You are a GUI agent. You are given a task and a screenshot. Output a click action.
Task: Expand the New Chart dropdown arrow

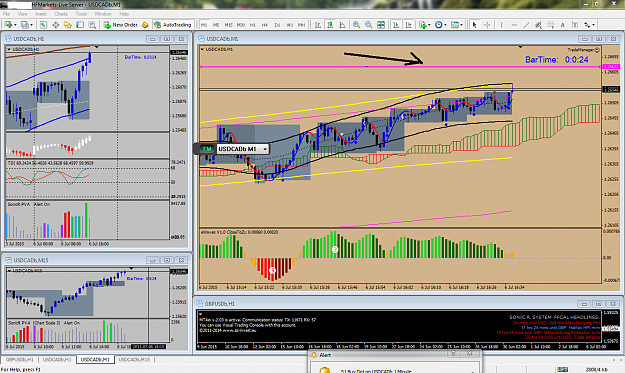coord(15,25)
